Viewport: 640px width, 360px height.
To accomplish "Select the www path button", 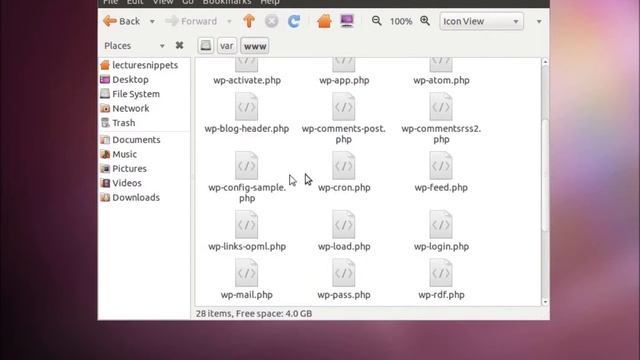I will tap(255, 46).
